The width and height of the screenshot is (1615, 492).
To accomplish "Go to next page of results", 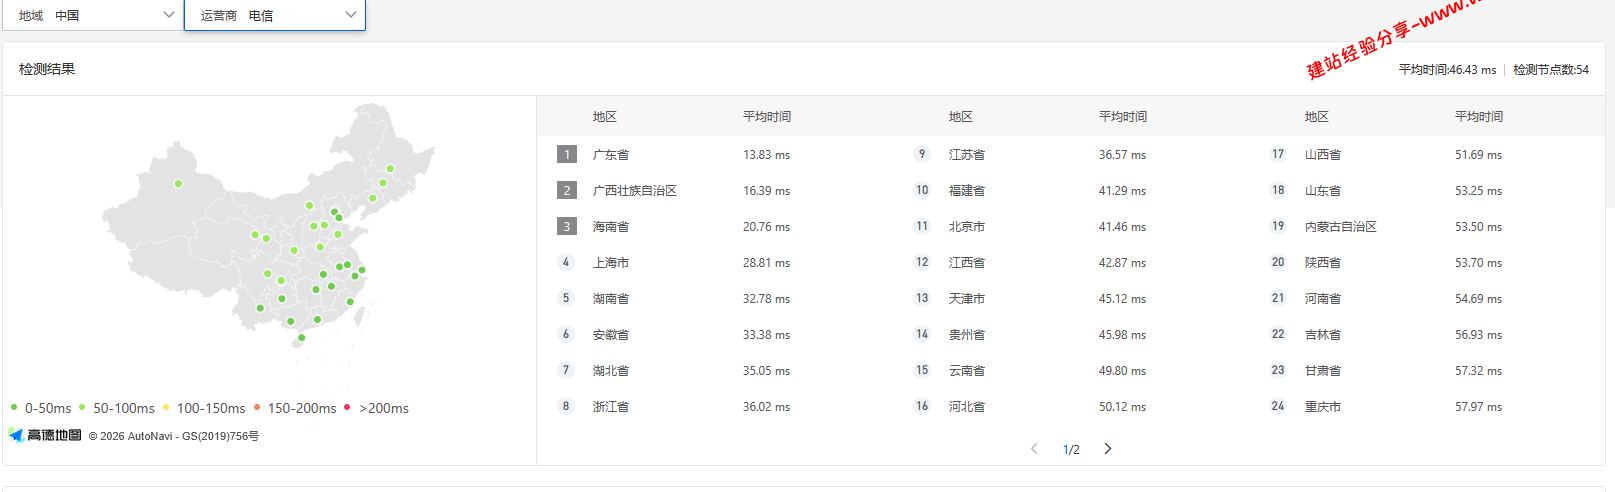I will click(1107, 449).
